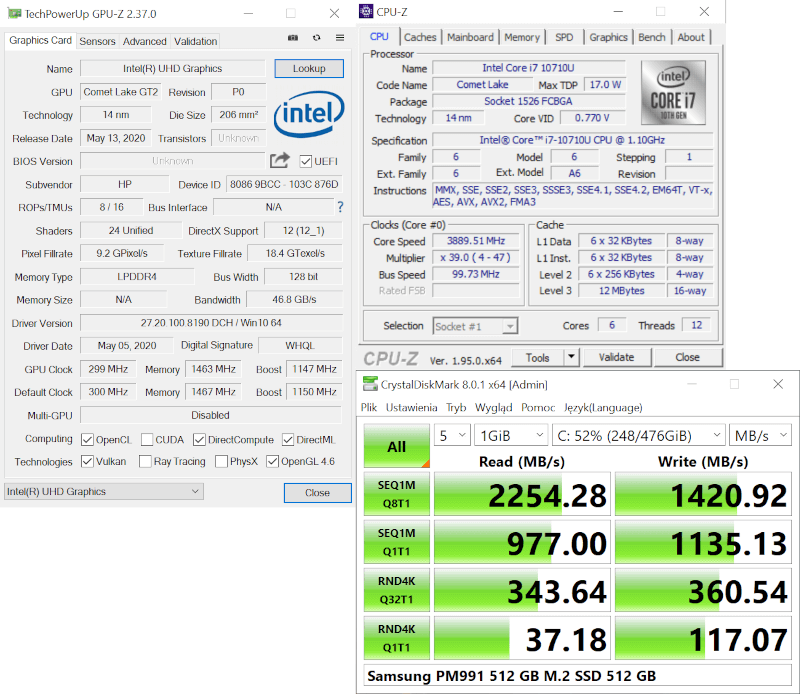
Task: Click the Samsung PM991 SSD info text
Action: pyautogui.click(x=500, y=676)
